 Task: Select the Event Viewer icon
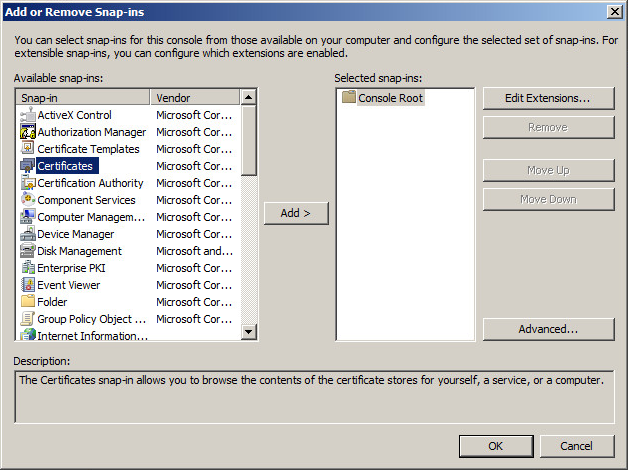tap(27, 285)
